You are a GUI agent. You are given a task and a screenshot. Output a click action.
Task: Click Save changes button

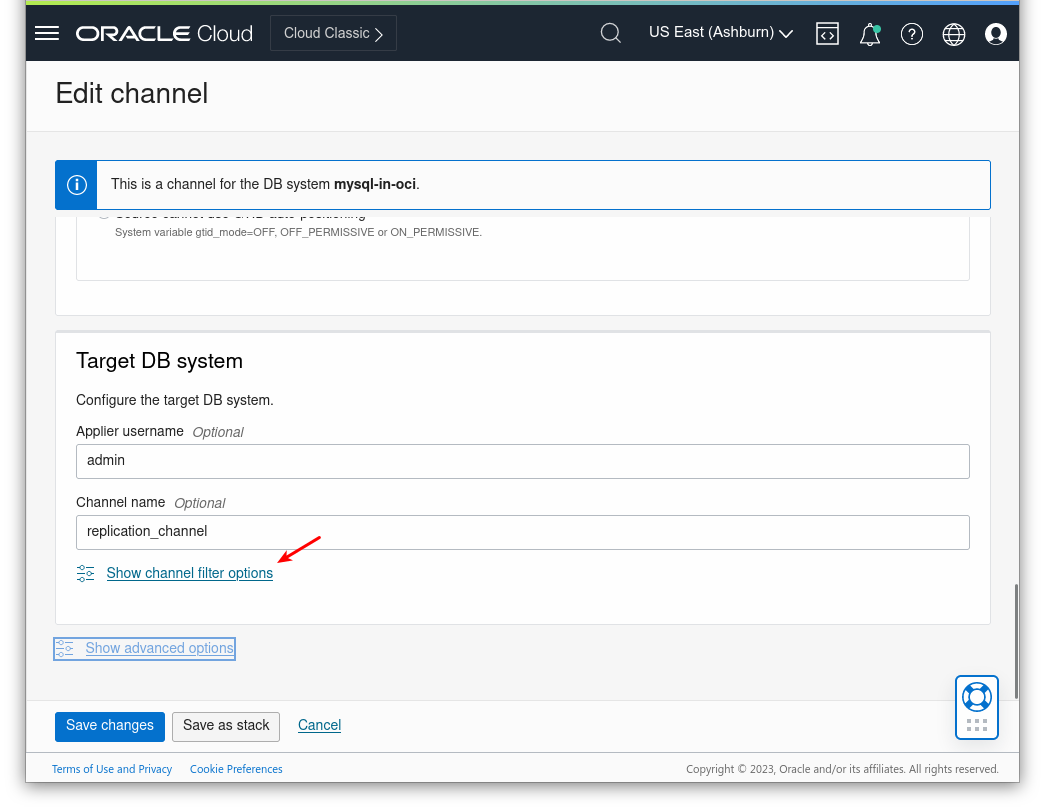(110, 726)
